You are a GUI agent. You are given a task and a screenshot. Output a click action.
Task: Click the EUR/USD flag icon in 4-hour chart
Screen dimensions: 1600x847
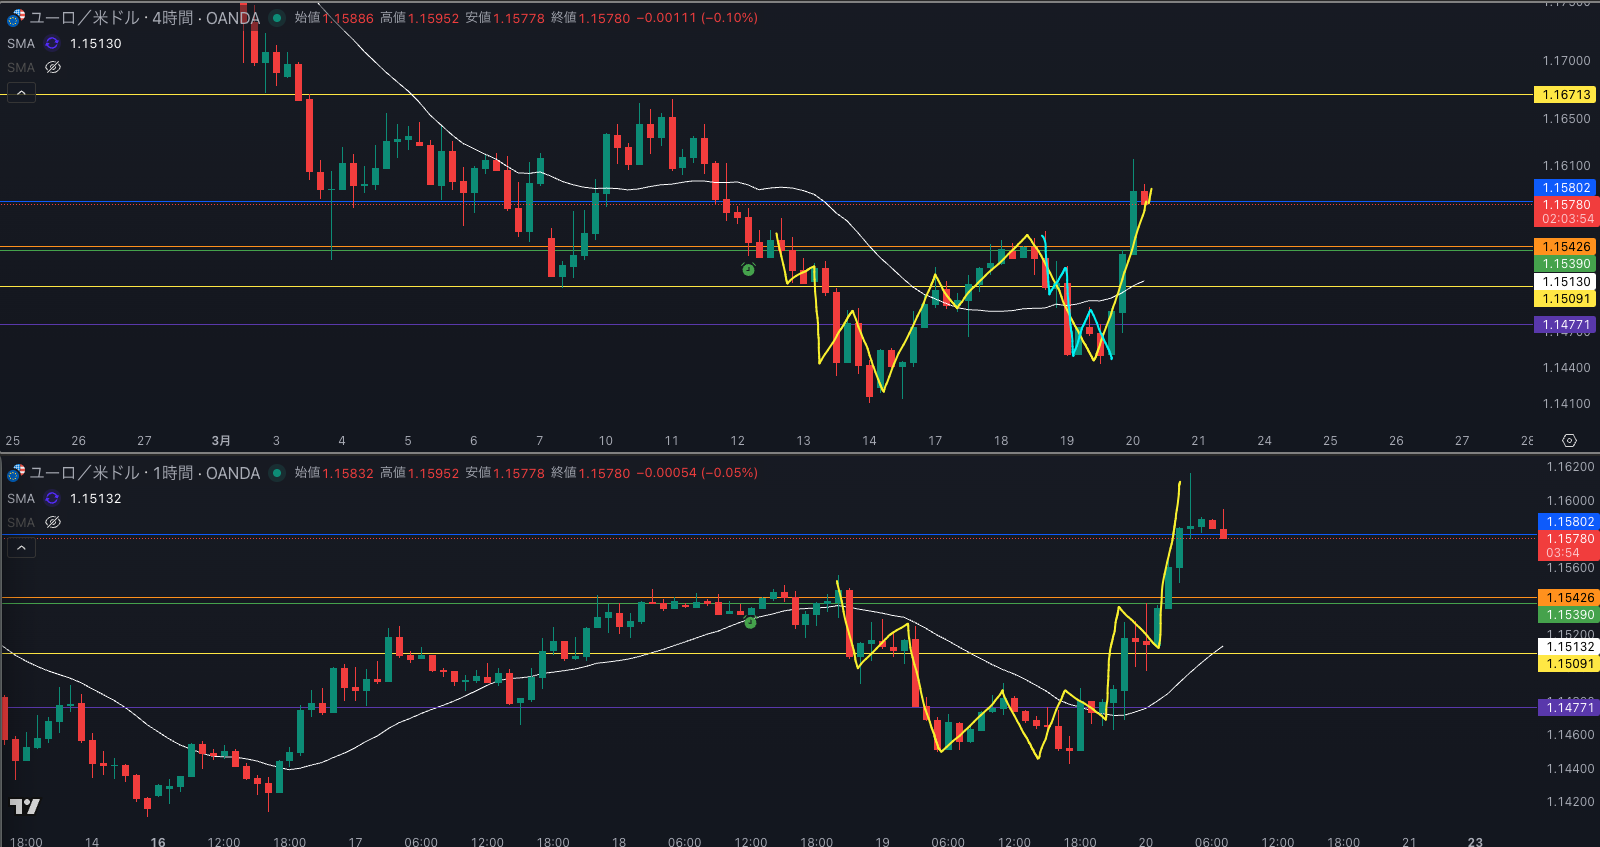coord(16,18)
